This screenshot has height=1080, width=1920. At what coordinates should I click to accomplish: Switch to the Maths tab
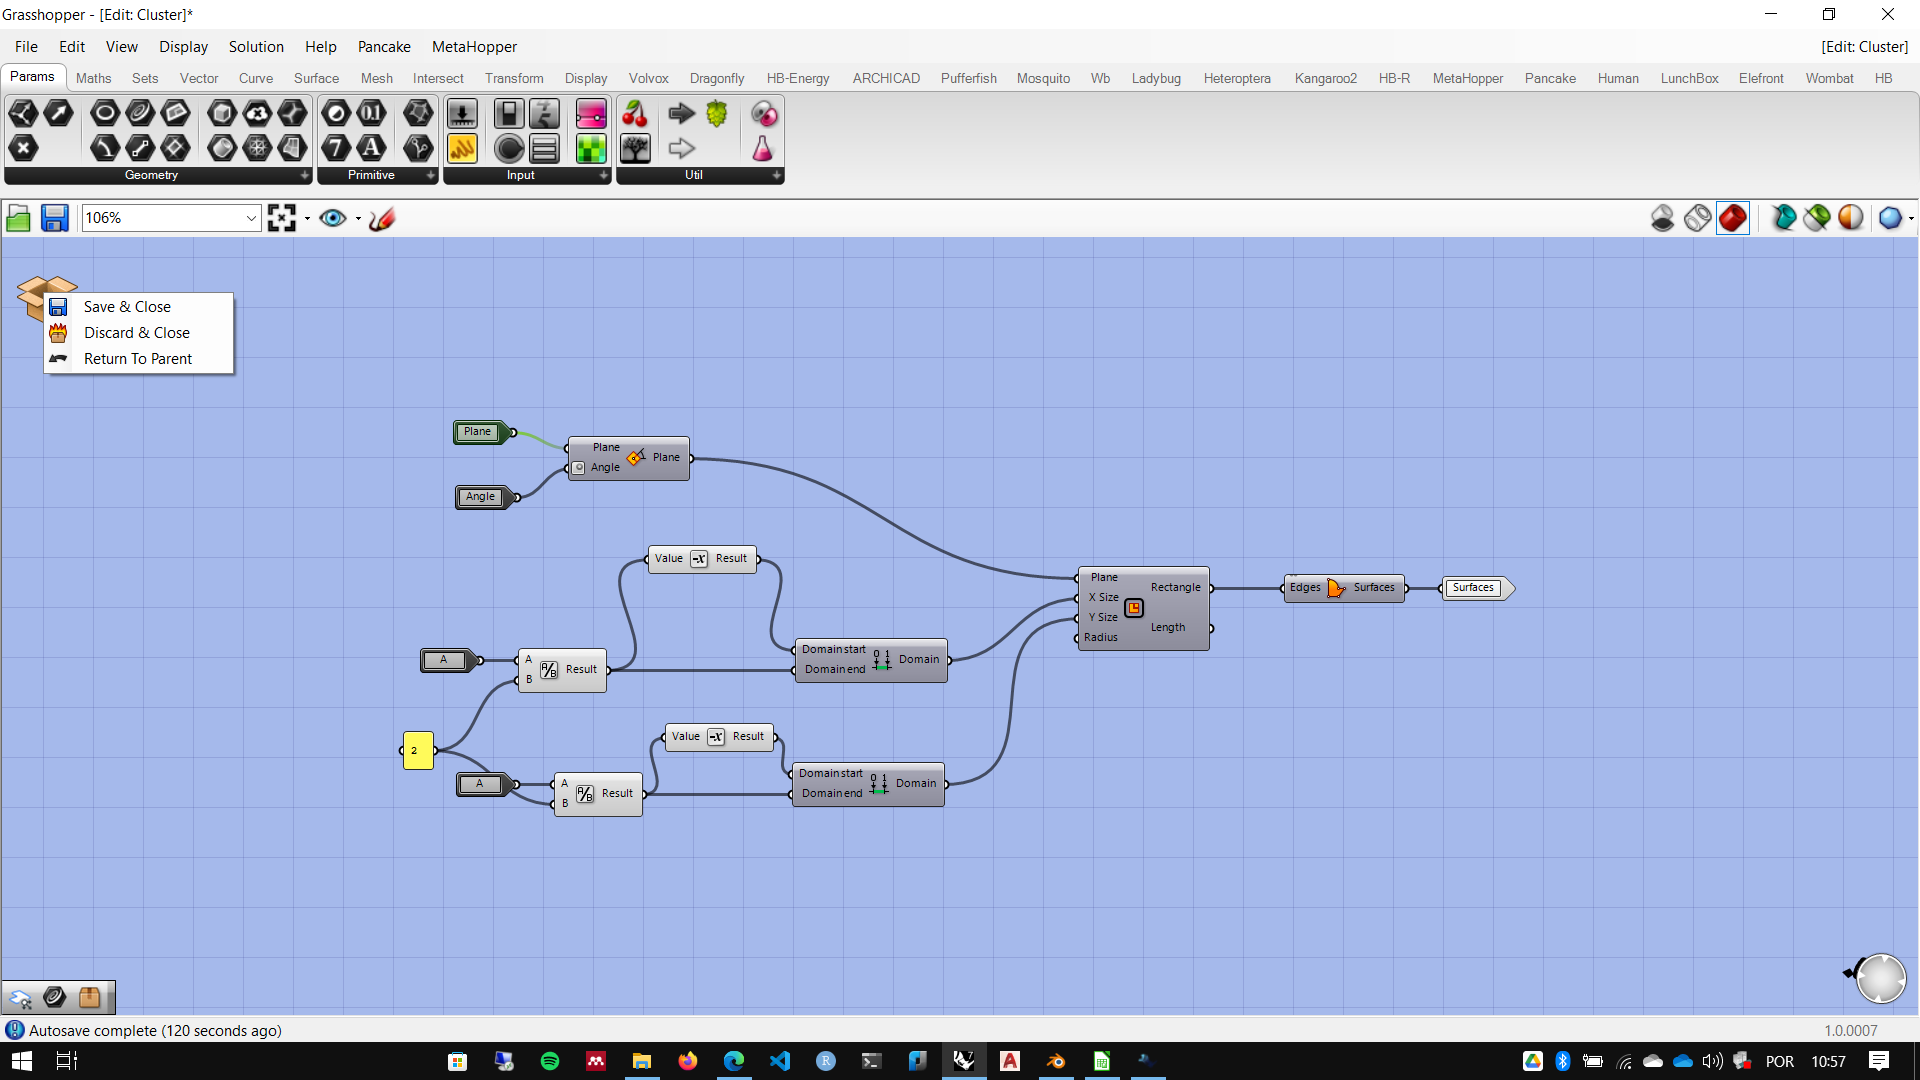coord(94,78)
